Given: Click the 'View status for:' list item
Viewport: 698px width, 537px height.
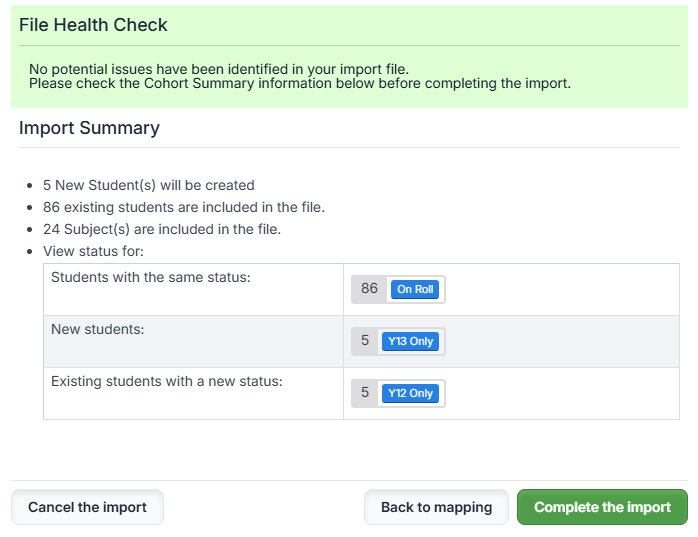Looking at the screenshot, I should click(x=93, y=251).
